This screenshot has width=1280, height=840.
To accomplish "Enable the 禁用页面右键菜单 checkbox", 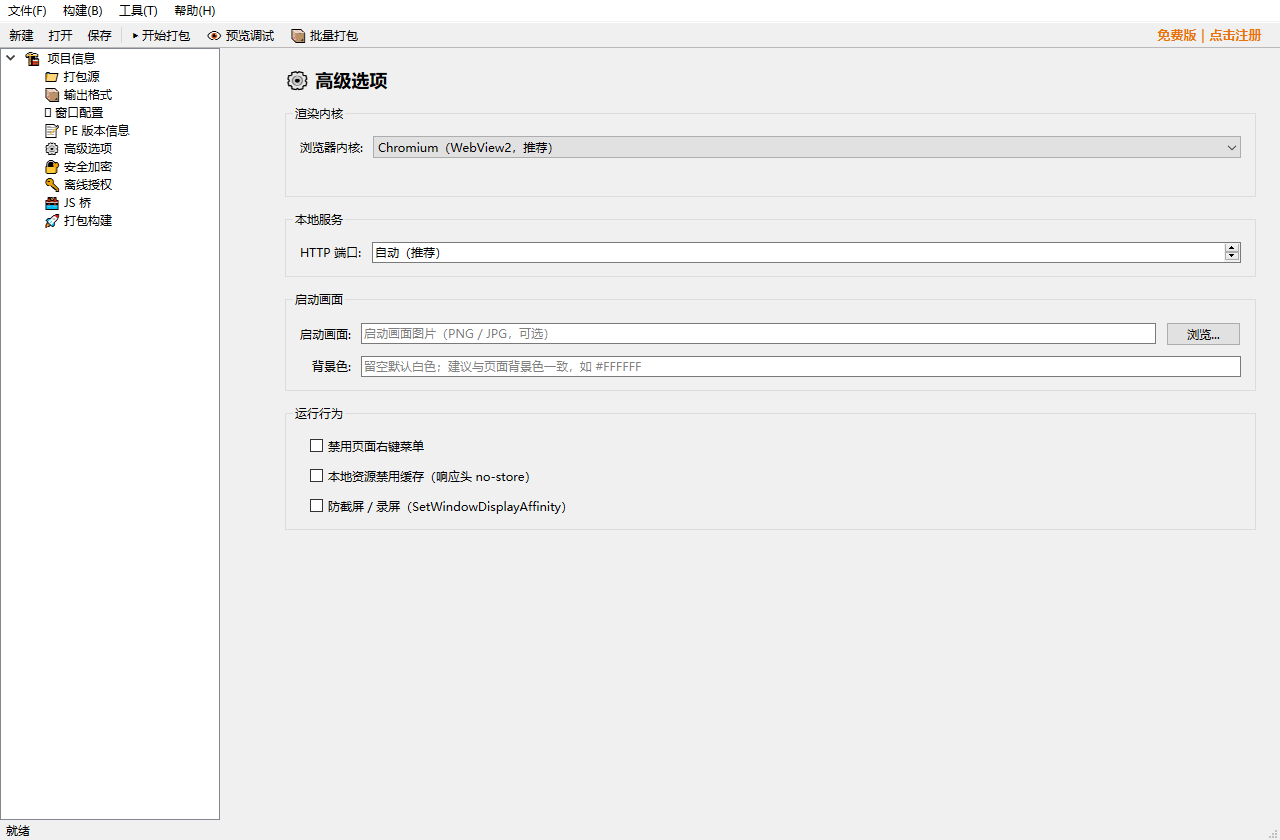I will 316,446.
